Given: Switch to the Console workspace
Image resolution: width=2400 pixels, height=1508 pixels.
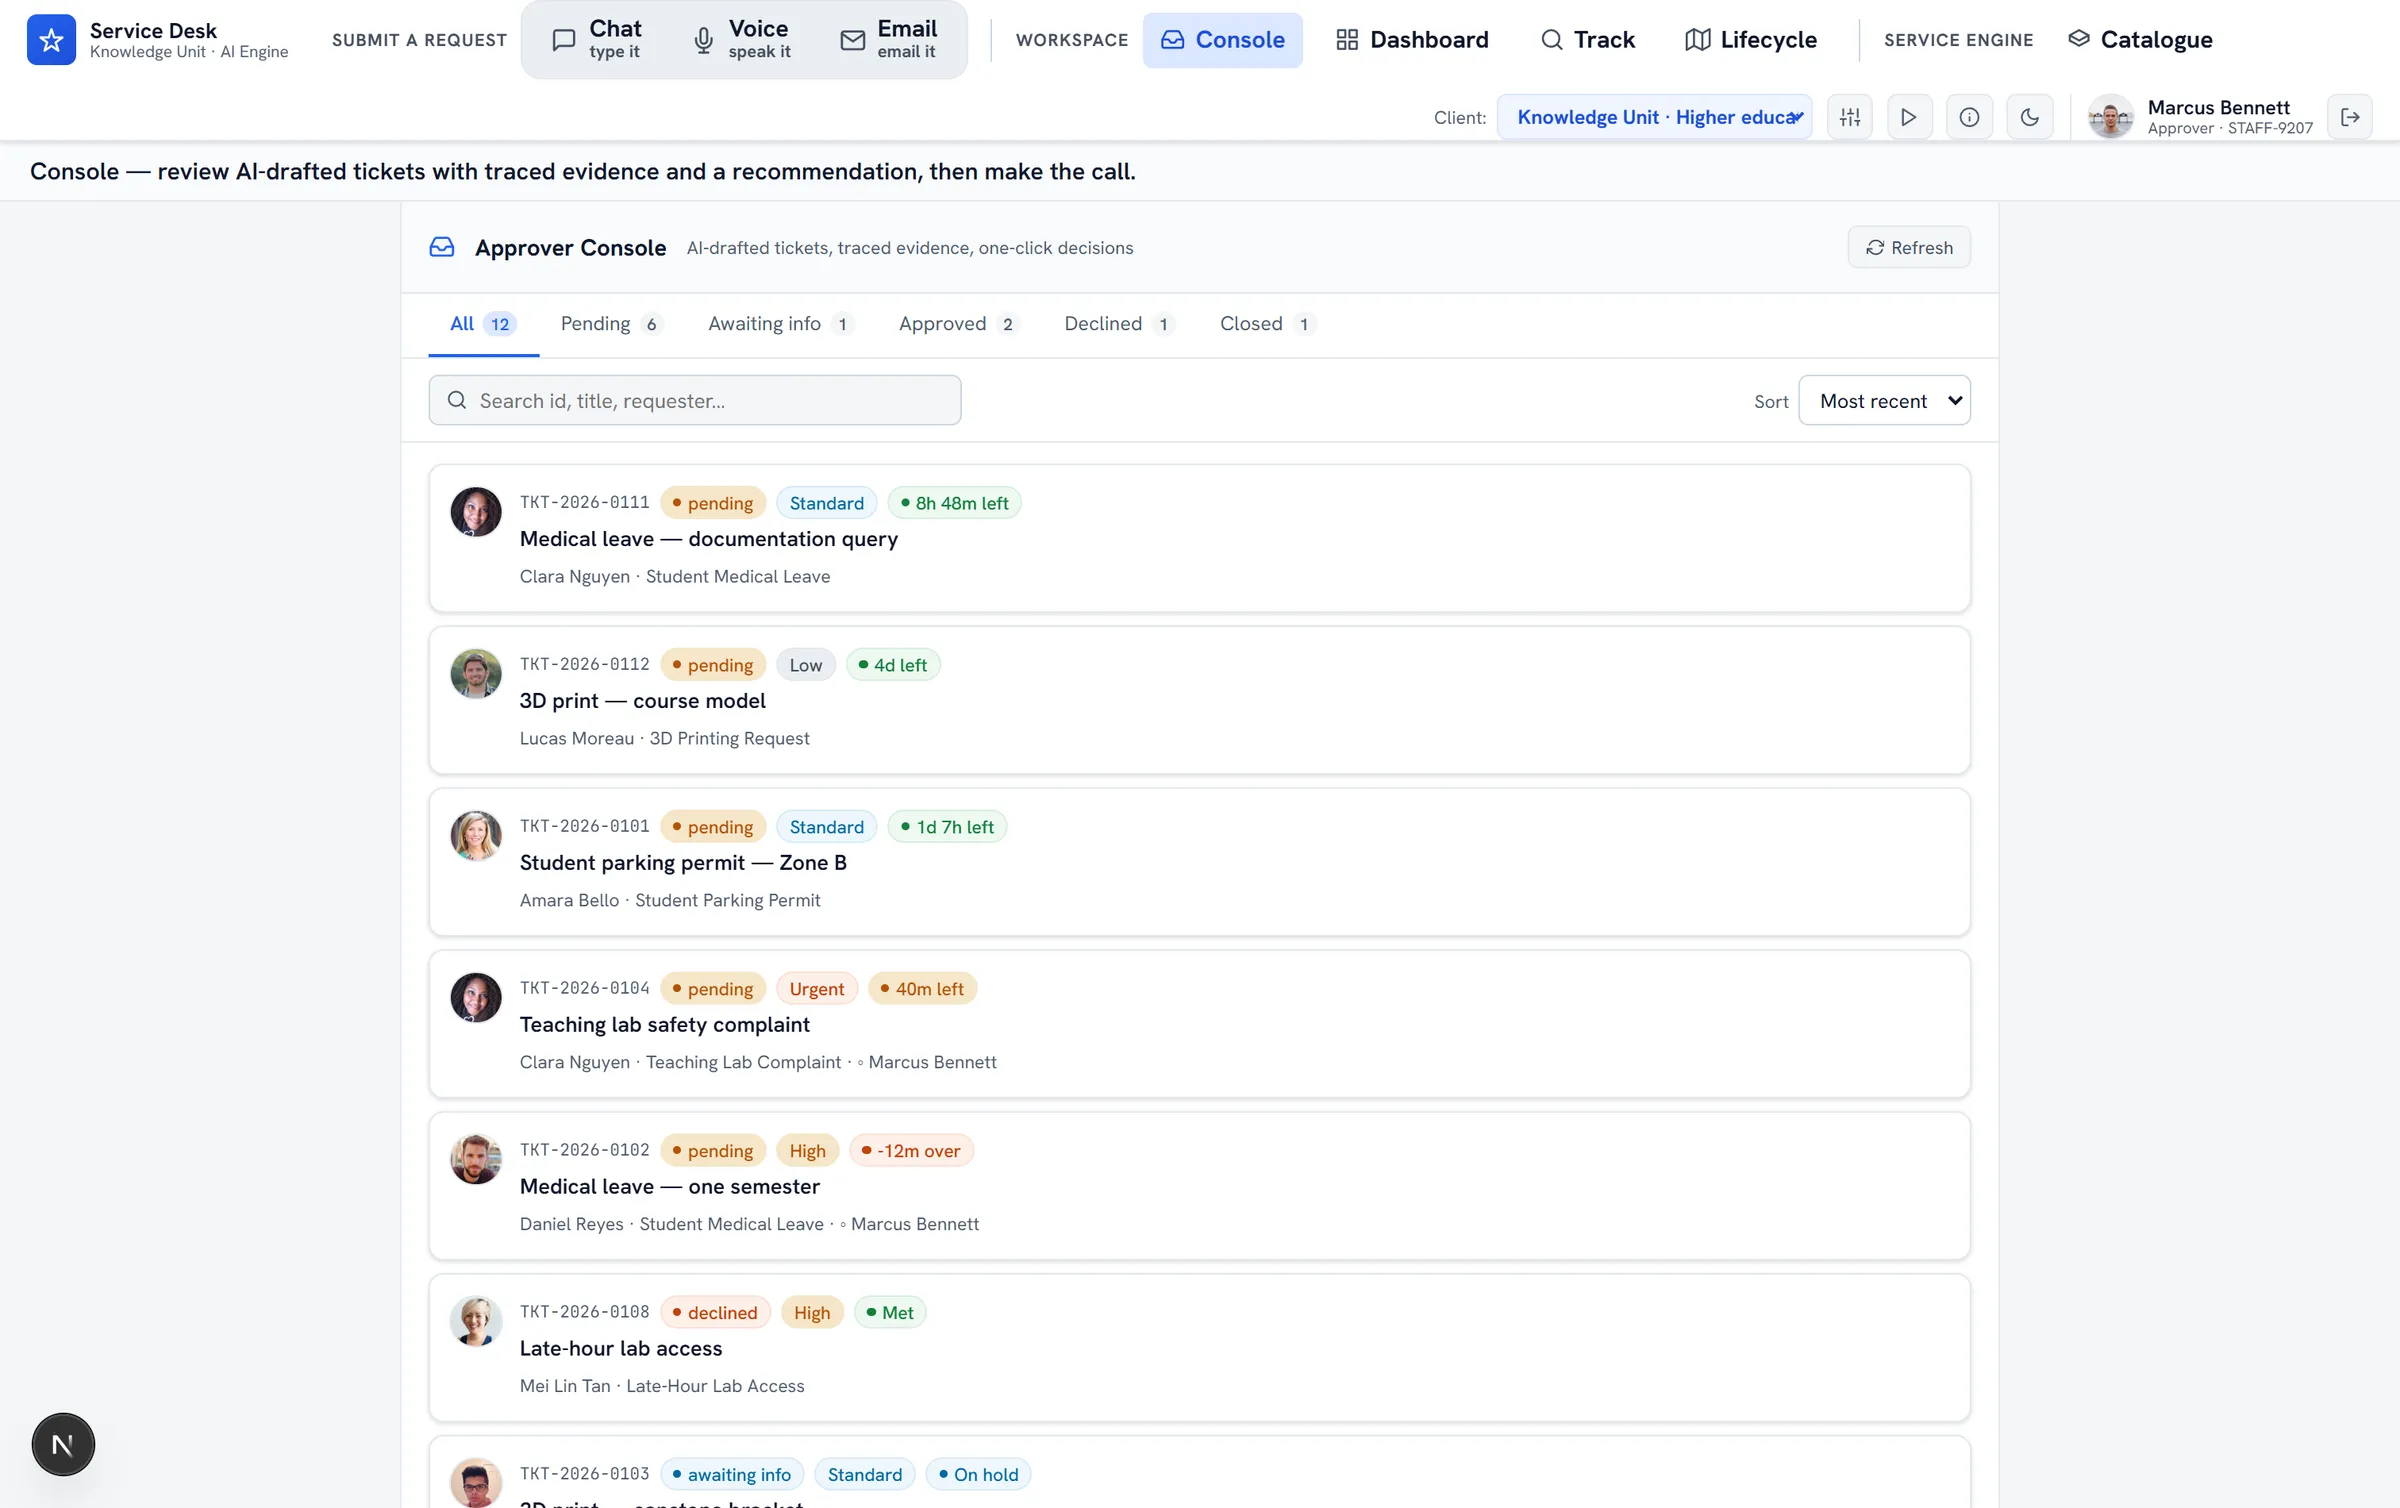Looking at the screenshot, I should [x=1222, y=40].
